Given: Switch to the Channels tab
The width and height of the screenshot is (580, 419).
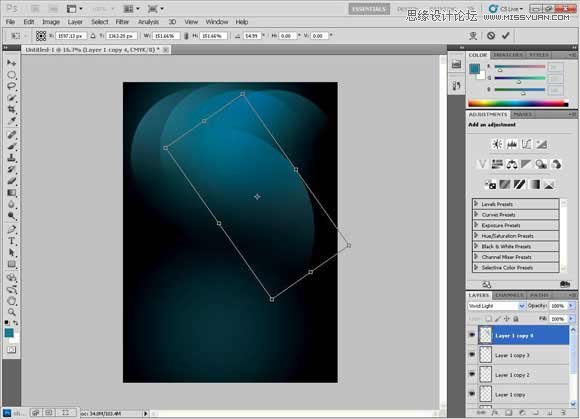Looking at the screenshot, I should [509, 295].
